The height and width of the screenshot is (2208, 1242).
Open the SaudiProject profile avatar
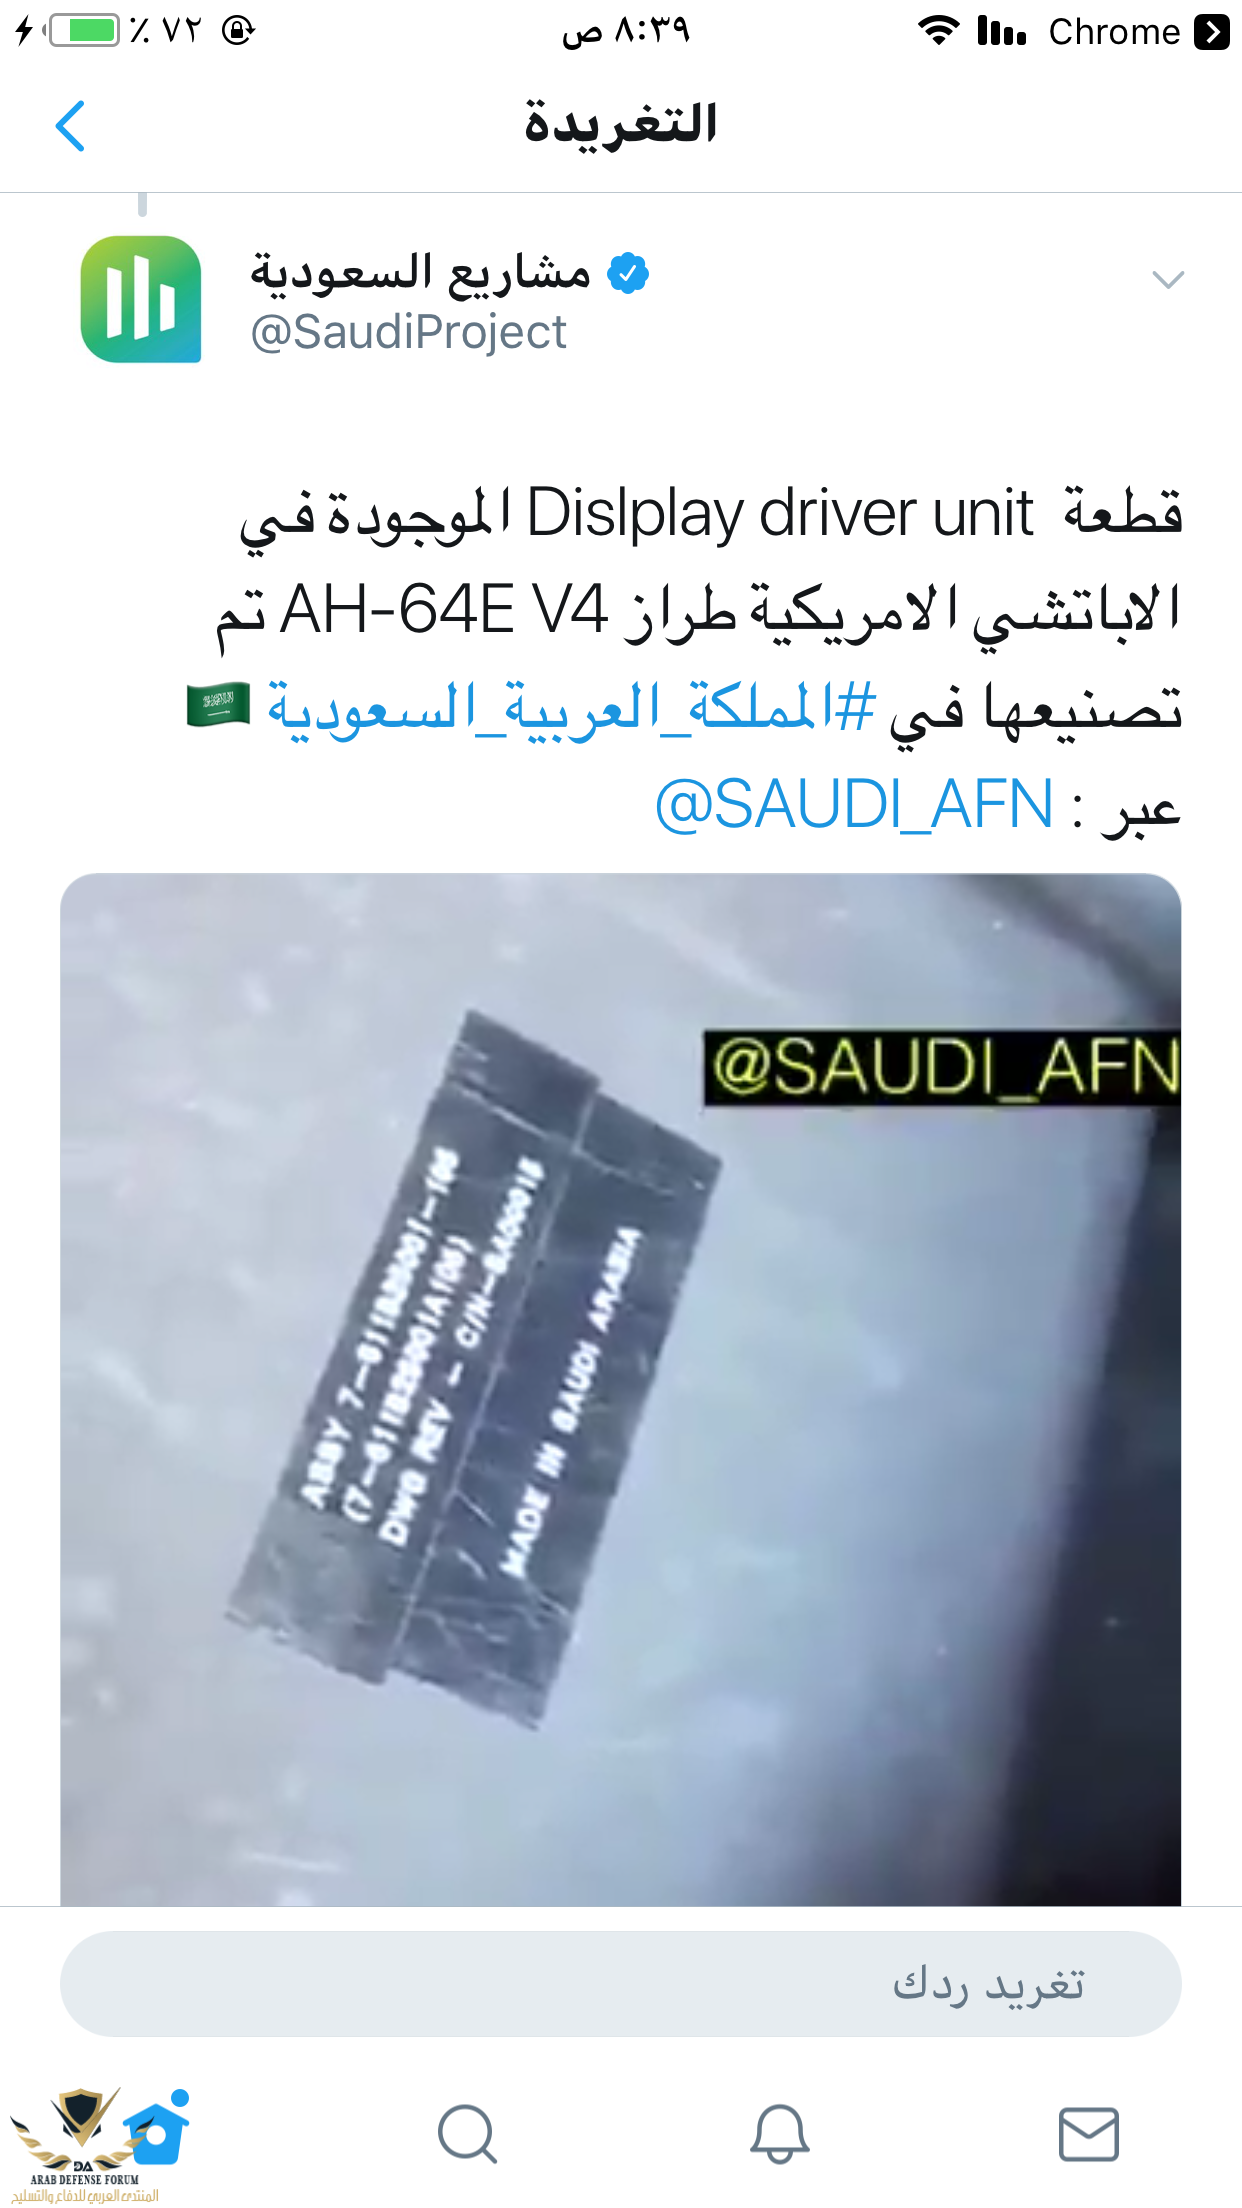(141, 299)
